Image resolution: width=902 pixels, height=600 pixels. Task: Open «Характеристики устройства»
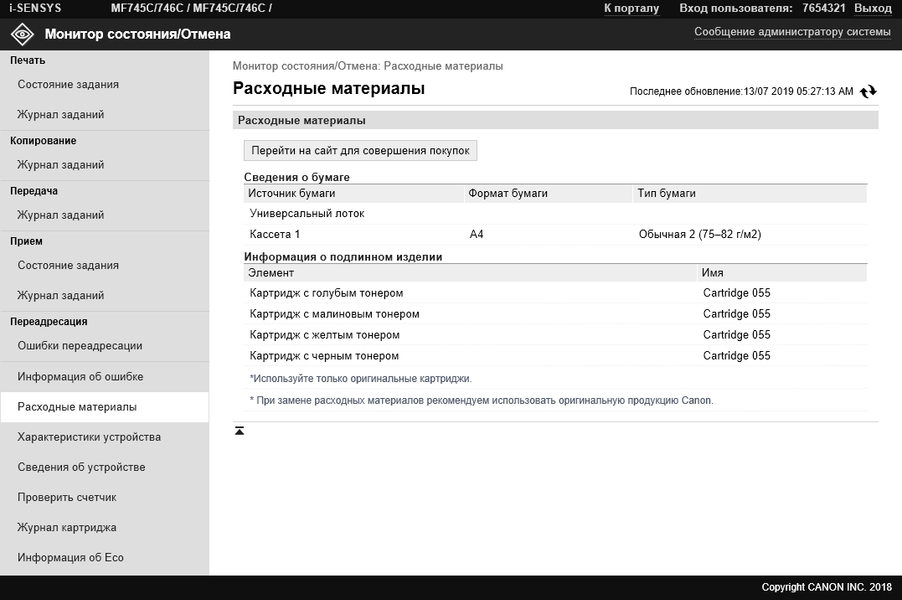coord(89,437)
